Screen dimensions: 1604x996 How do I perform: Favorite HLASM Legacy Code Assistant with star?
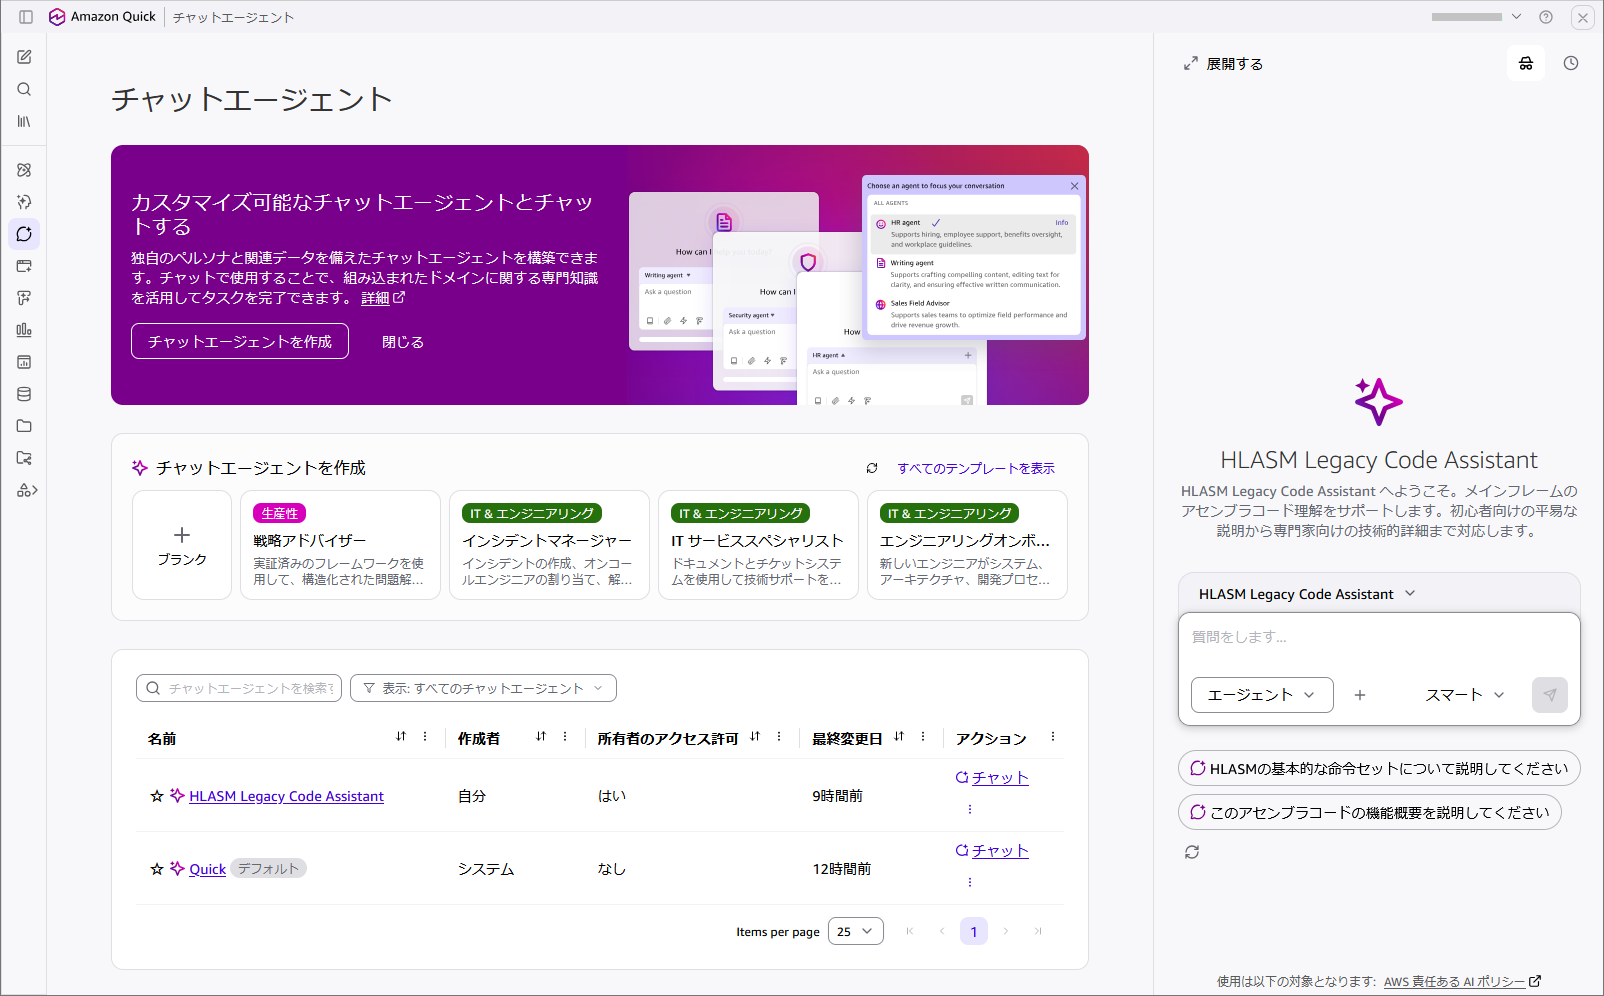point(157,796)
